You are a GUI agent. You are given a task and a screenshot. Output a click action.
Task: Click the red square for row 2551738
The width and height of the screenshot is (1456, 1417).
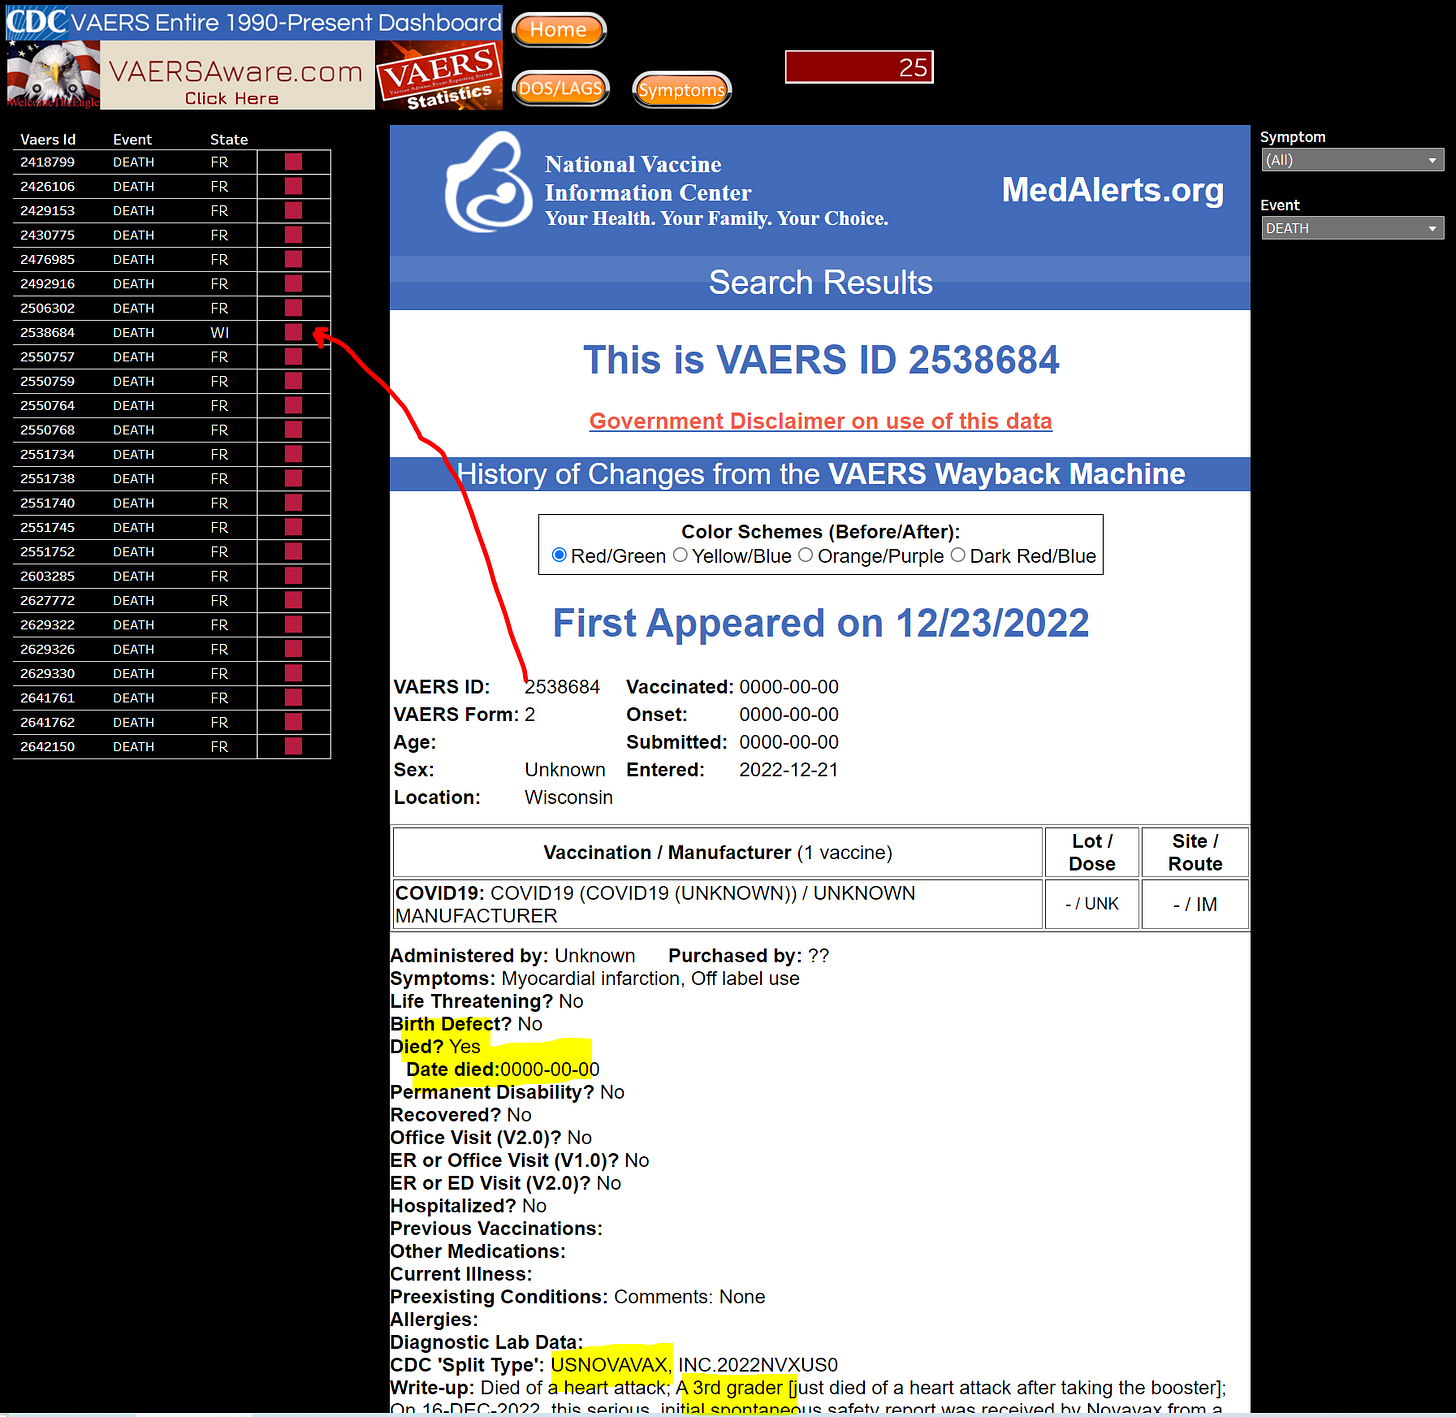tap(293, 478)
